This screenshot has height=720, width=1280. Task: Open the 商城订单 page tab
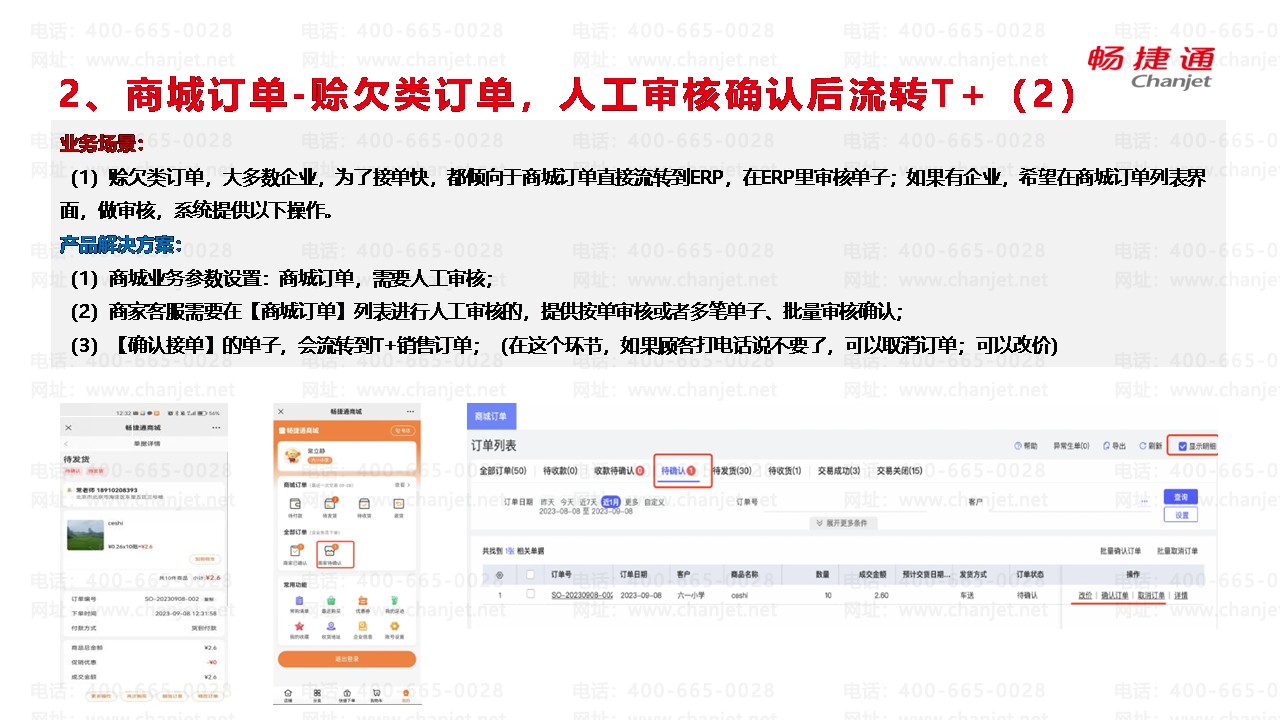tap(490, 415)
